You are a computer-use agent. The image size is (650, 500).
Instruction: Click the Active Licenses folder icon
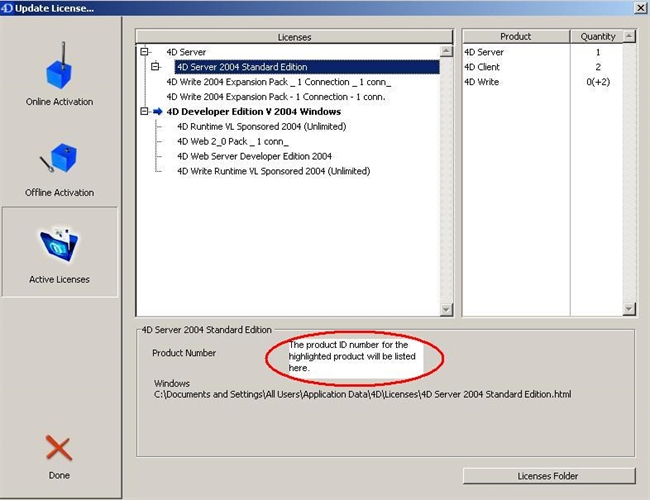pos(59,247)
